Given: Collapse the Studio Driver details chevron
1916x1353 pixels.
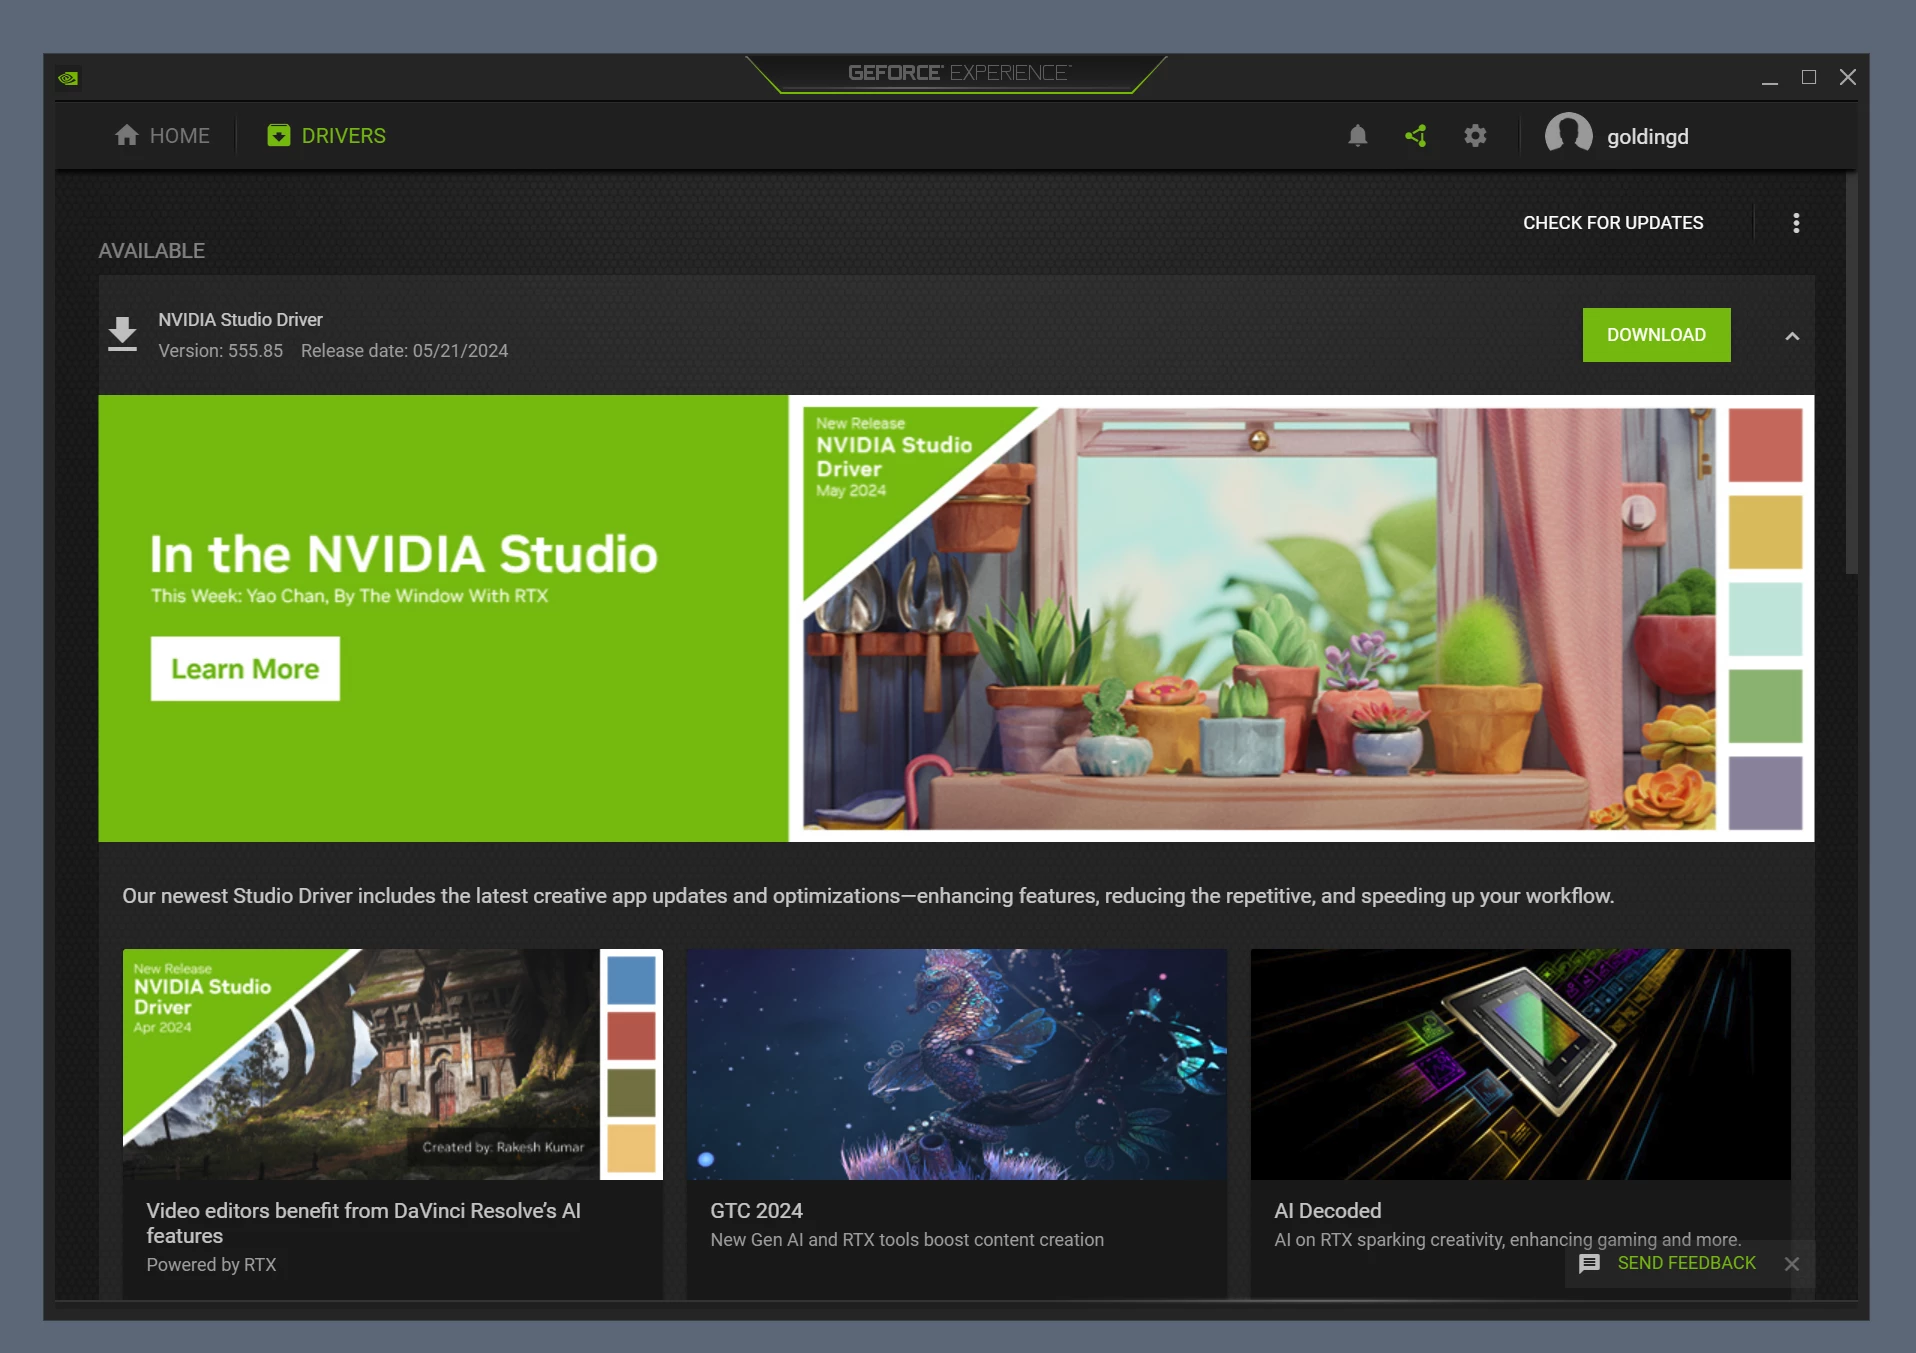Looking at the screenshot, I should (x=1792, y=336).
